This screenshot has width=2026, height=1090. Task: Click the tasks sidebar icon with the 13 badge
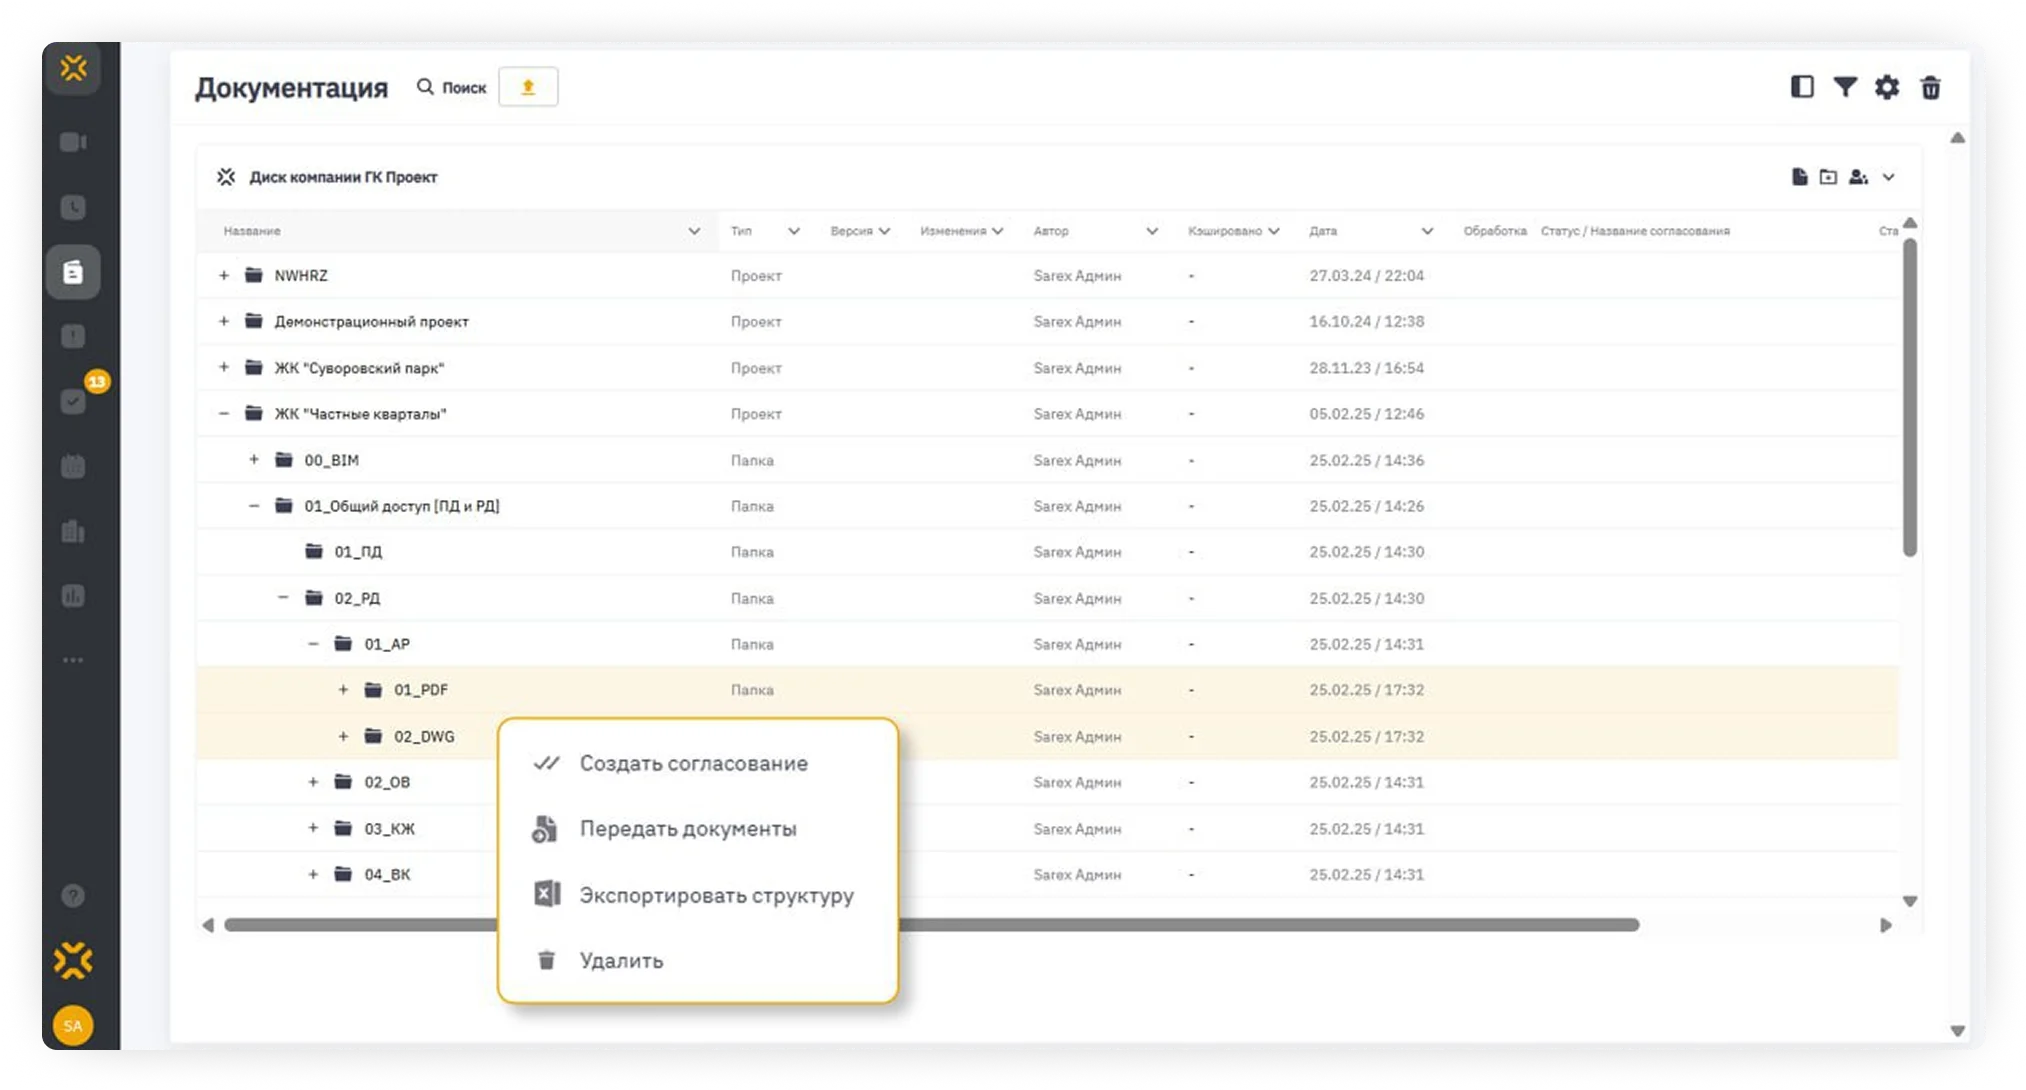click(73, 401)
